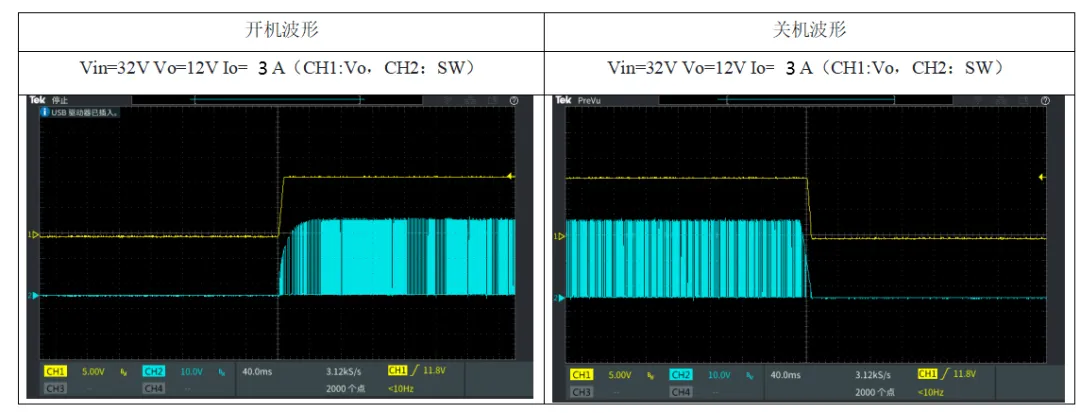Click the CH2 ground marker on right waveform
Screen dimensions: 1080x413
[560, 298]
